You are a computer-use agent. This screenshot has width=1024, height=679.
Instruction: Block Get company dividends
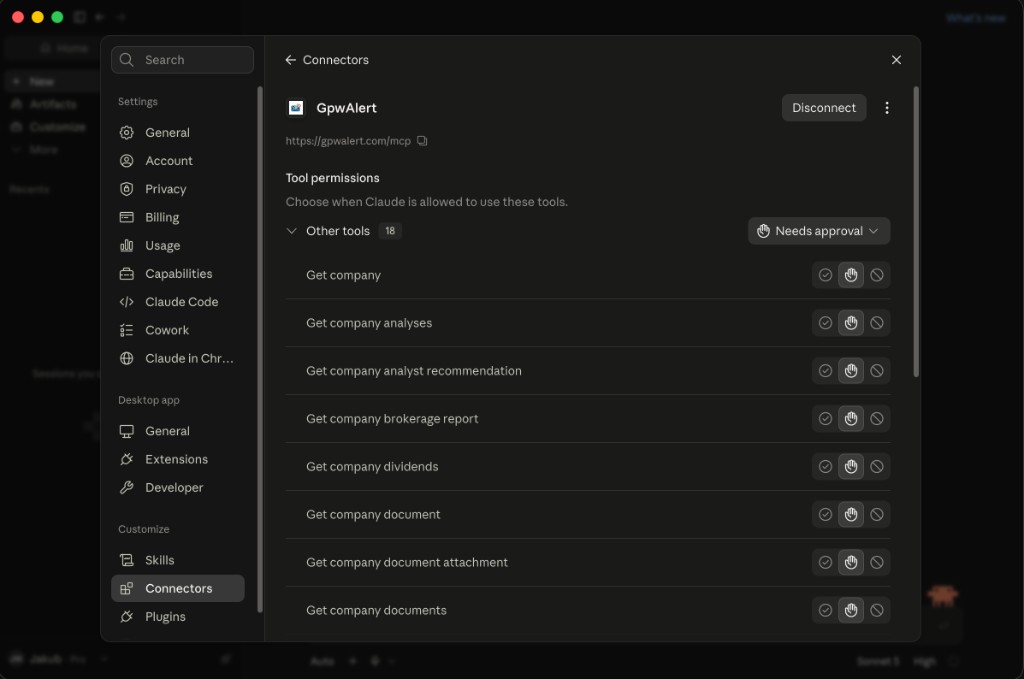coord(876,466)
